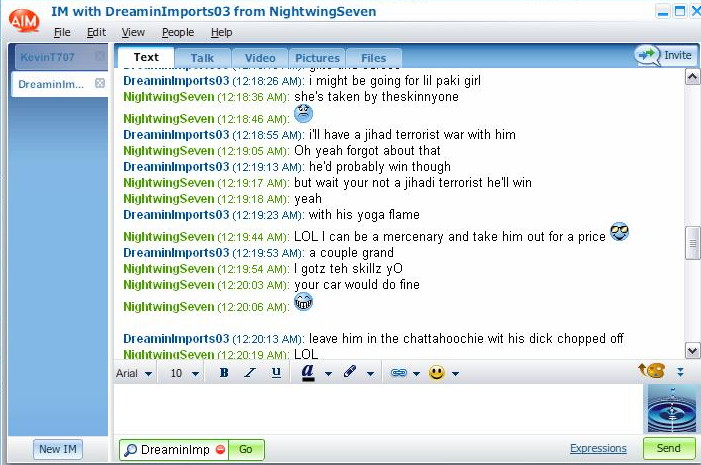
Task: Close the DreaminIm... conversation tab
Action: pyautogui.click(x=100, y=83)
